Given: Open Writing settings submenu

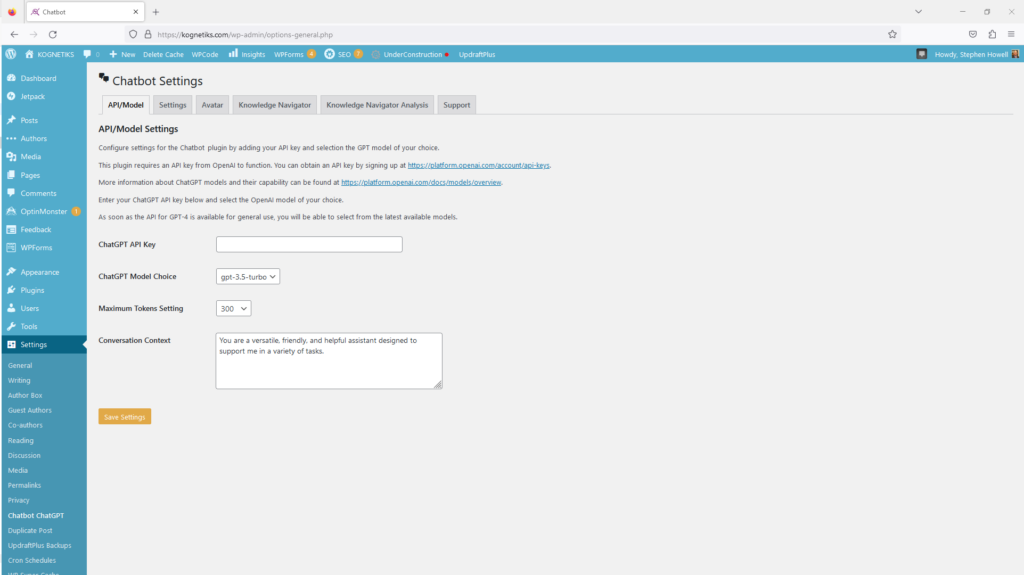Looking at the screenshot, I should tap(19, 380).
